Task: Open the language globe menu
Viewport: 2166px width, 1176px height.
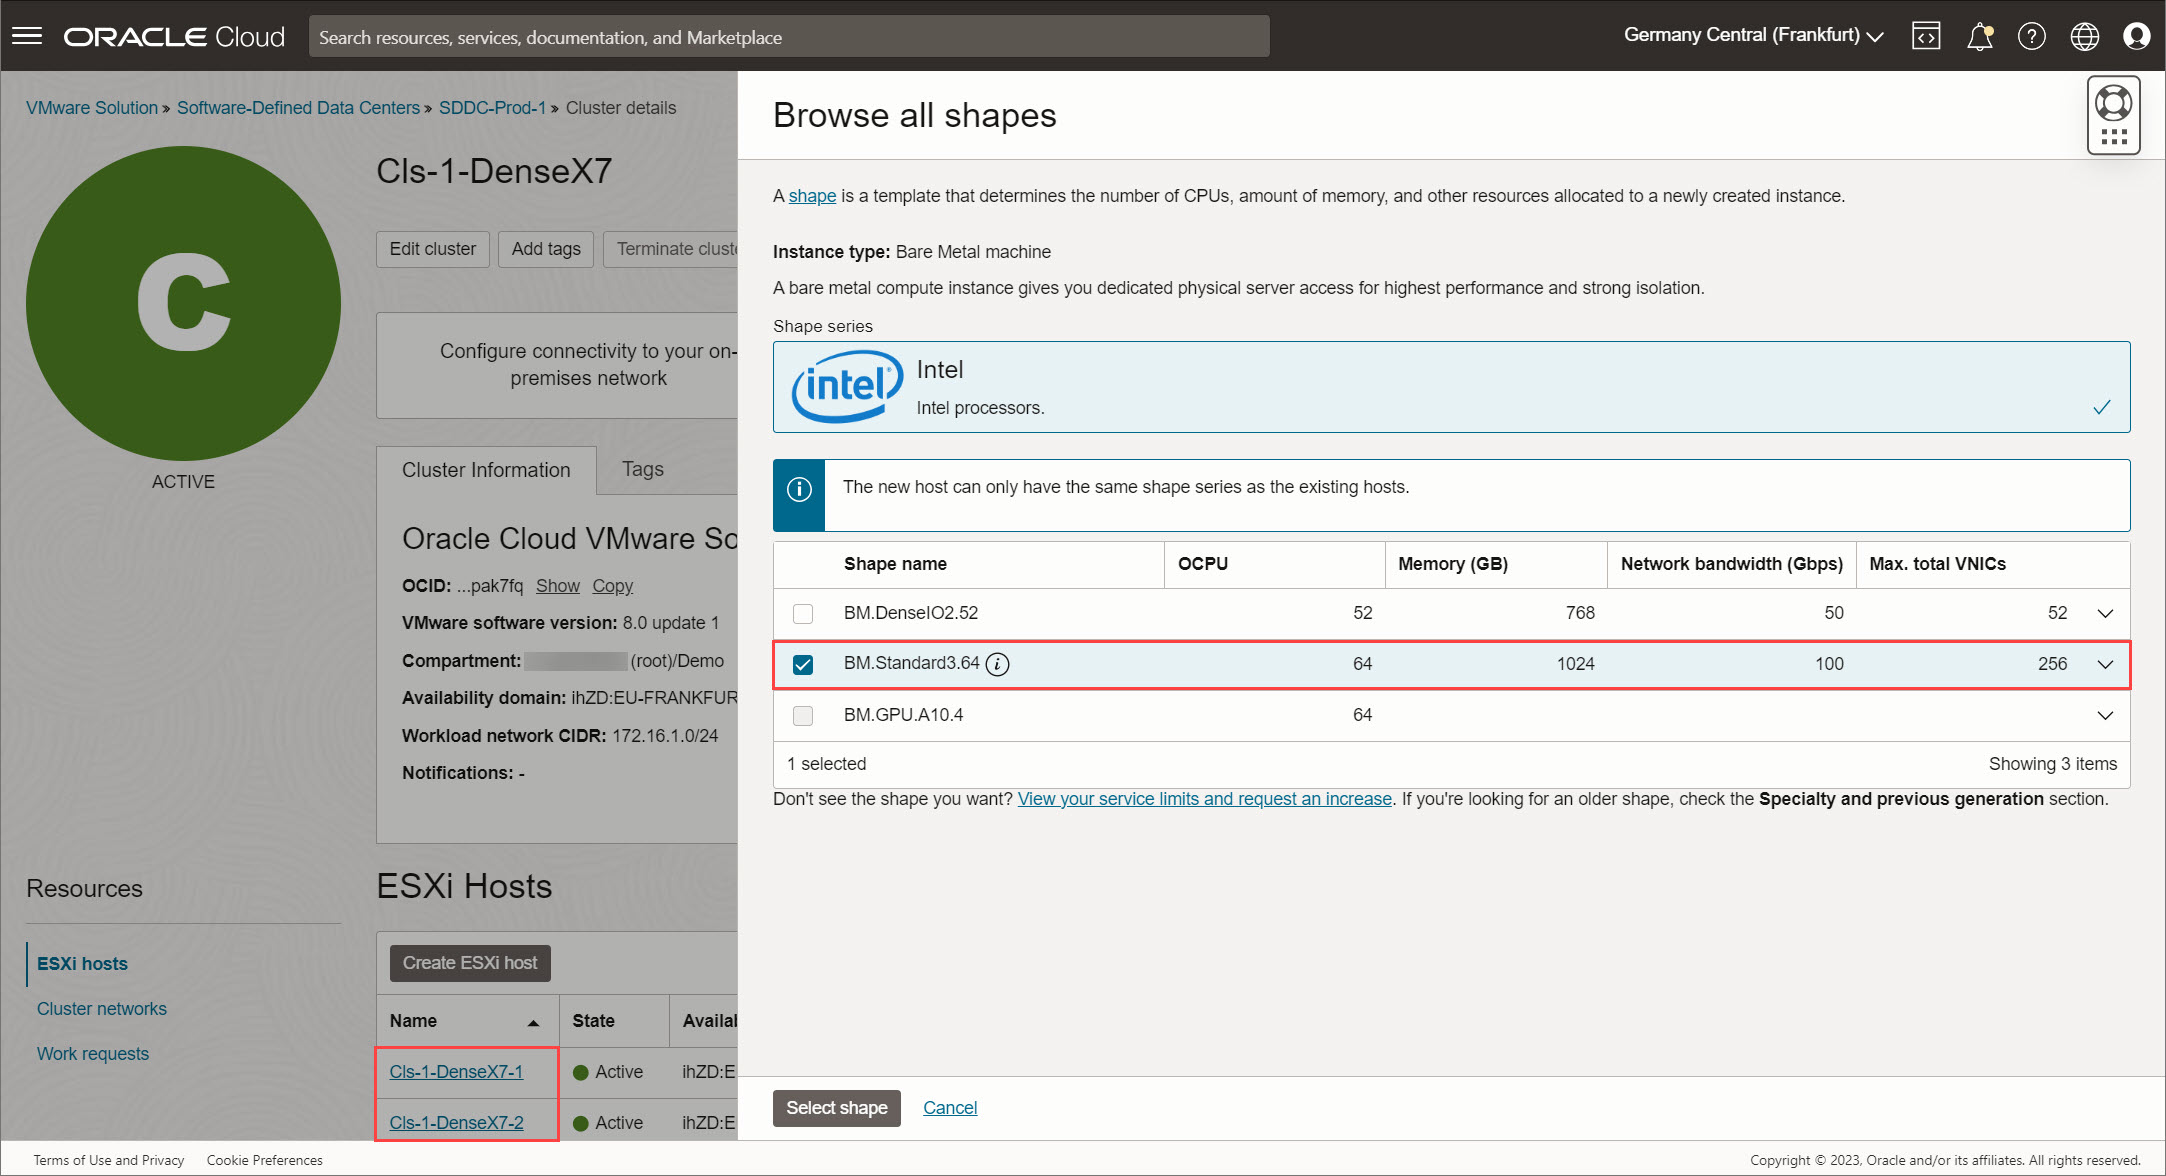Action: pos(2085,36)
